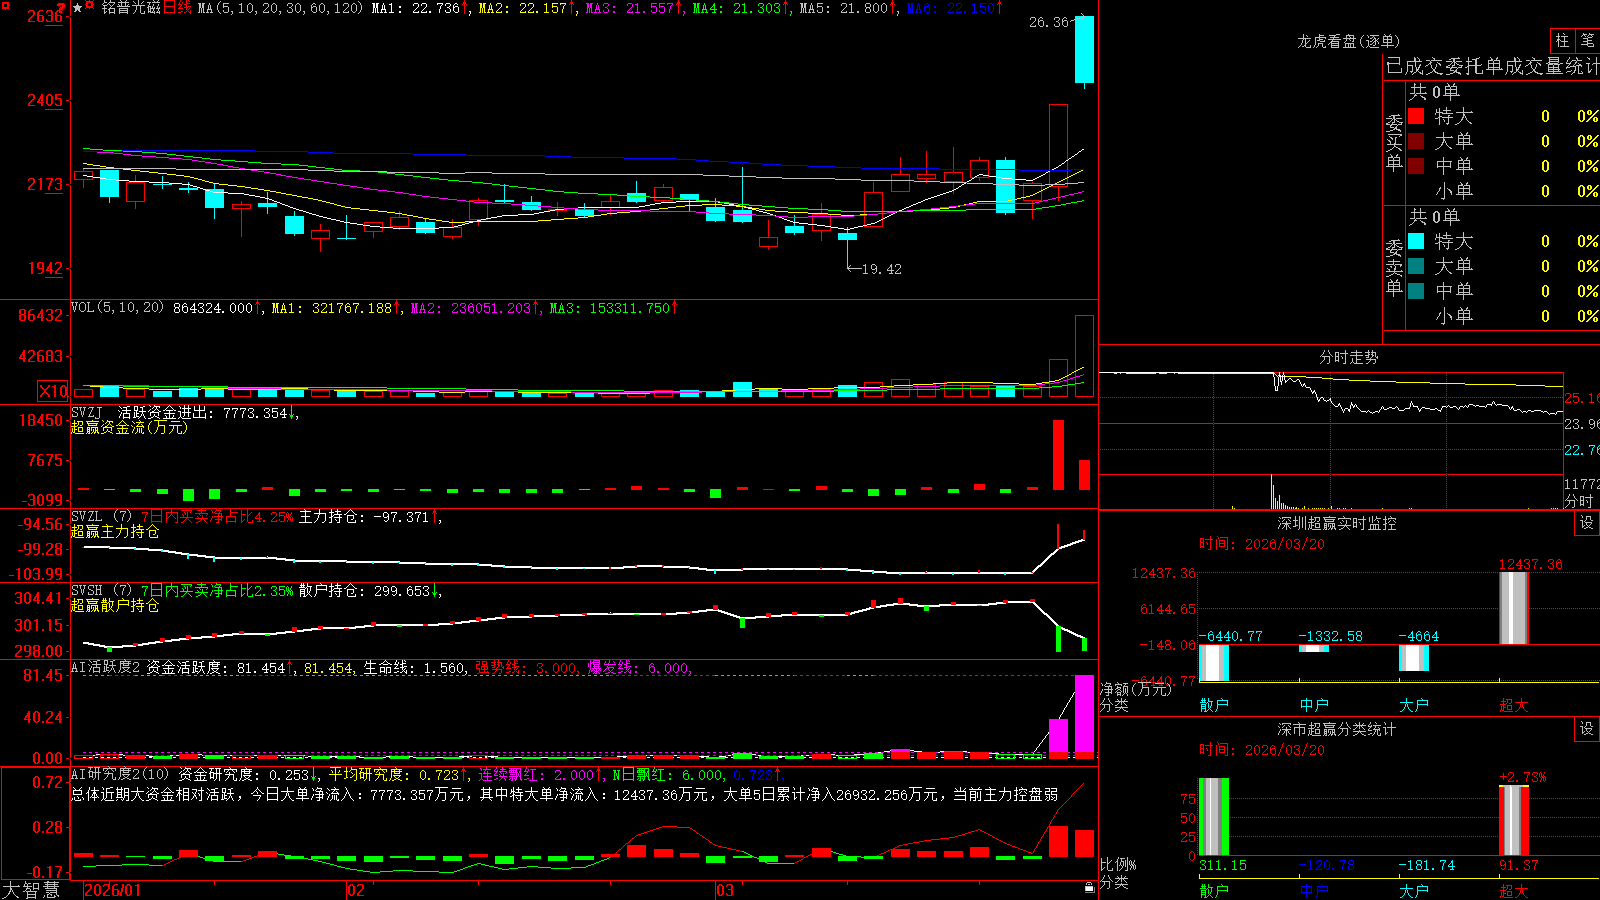Click the 铭普光磁 stock name
1600x900 pixels.
131,8
